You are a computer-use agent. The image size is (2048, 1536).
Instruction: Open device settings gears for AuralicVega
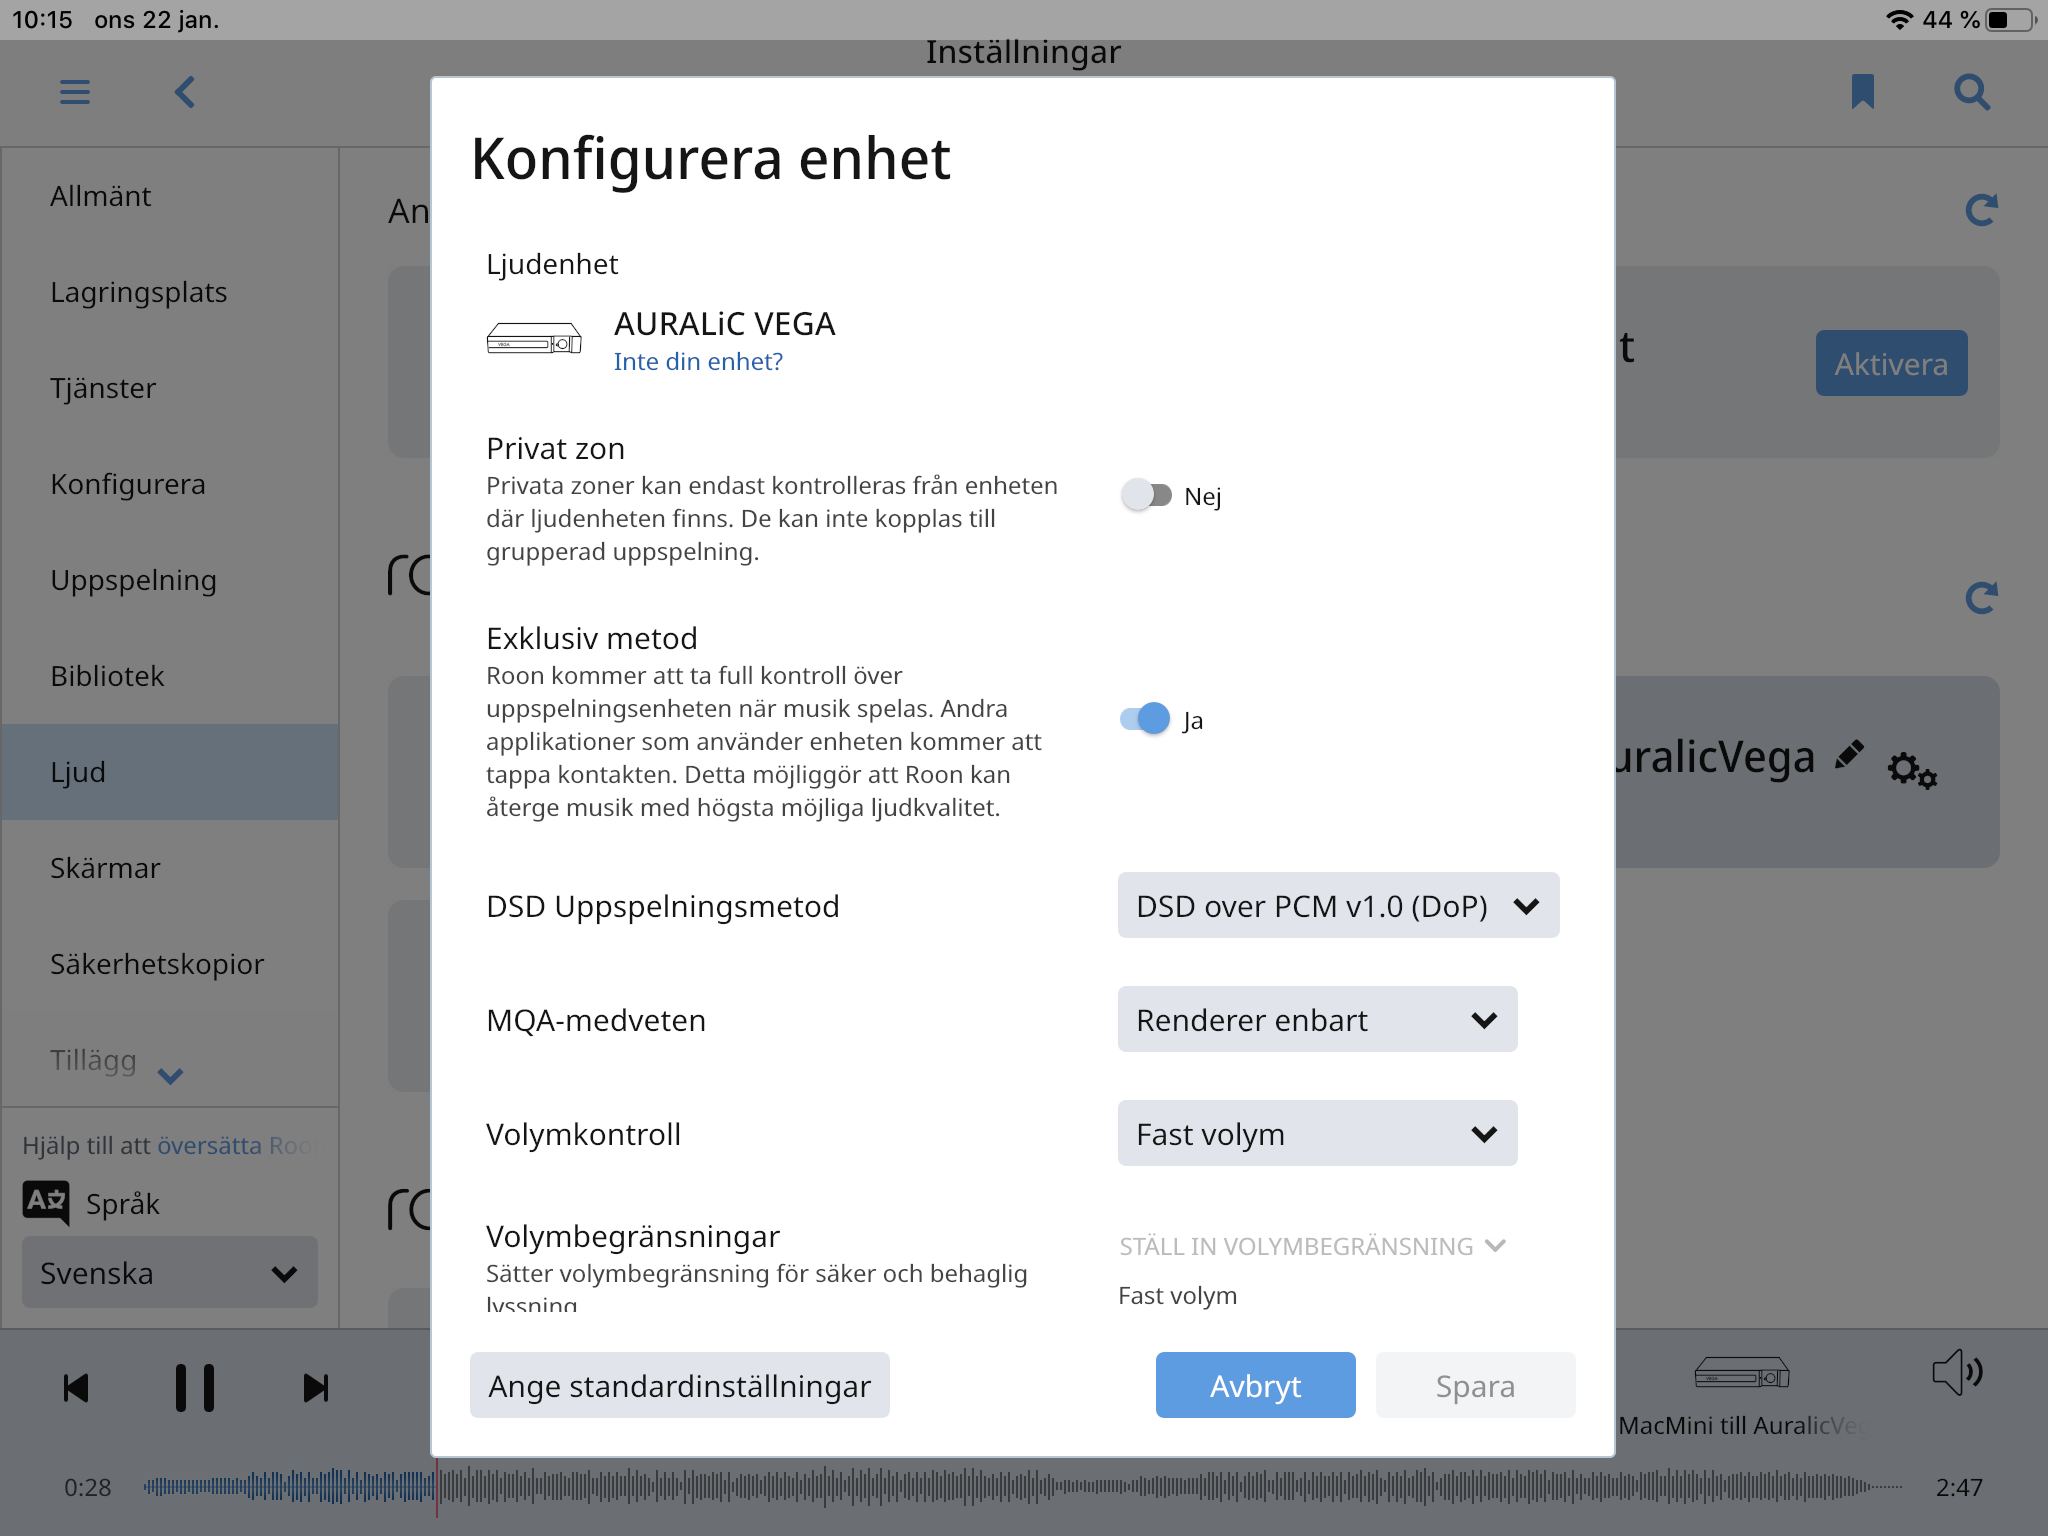1912,770
